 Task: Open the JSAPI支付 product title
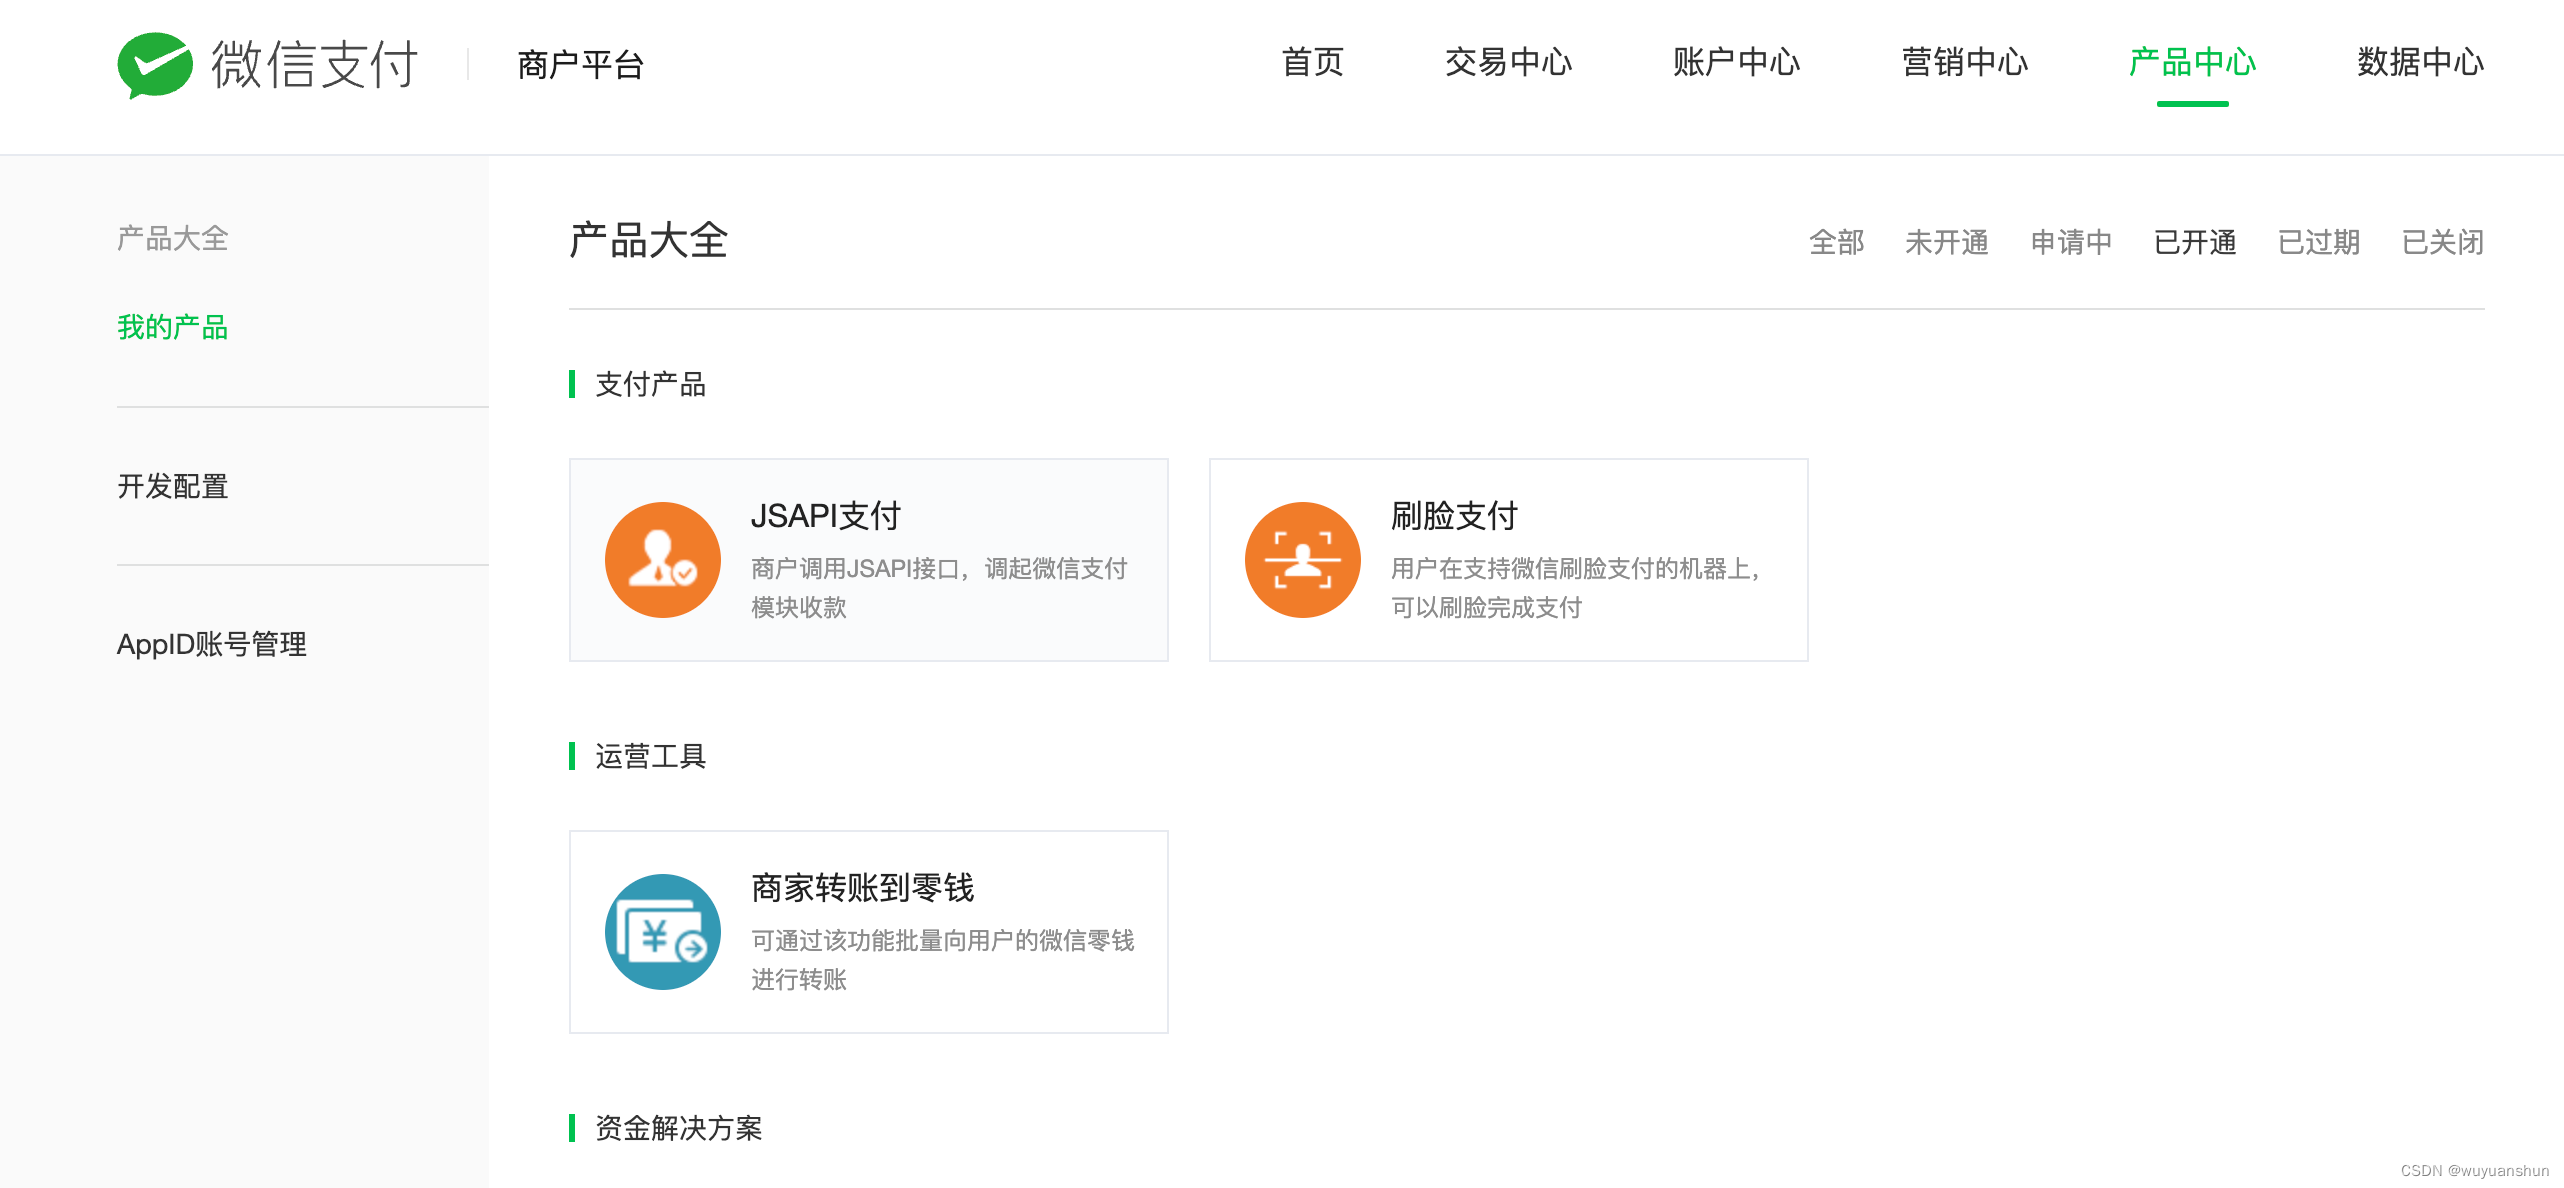826,516
